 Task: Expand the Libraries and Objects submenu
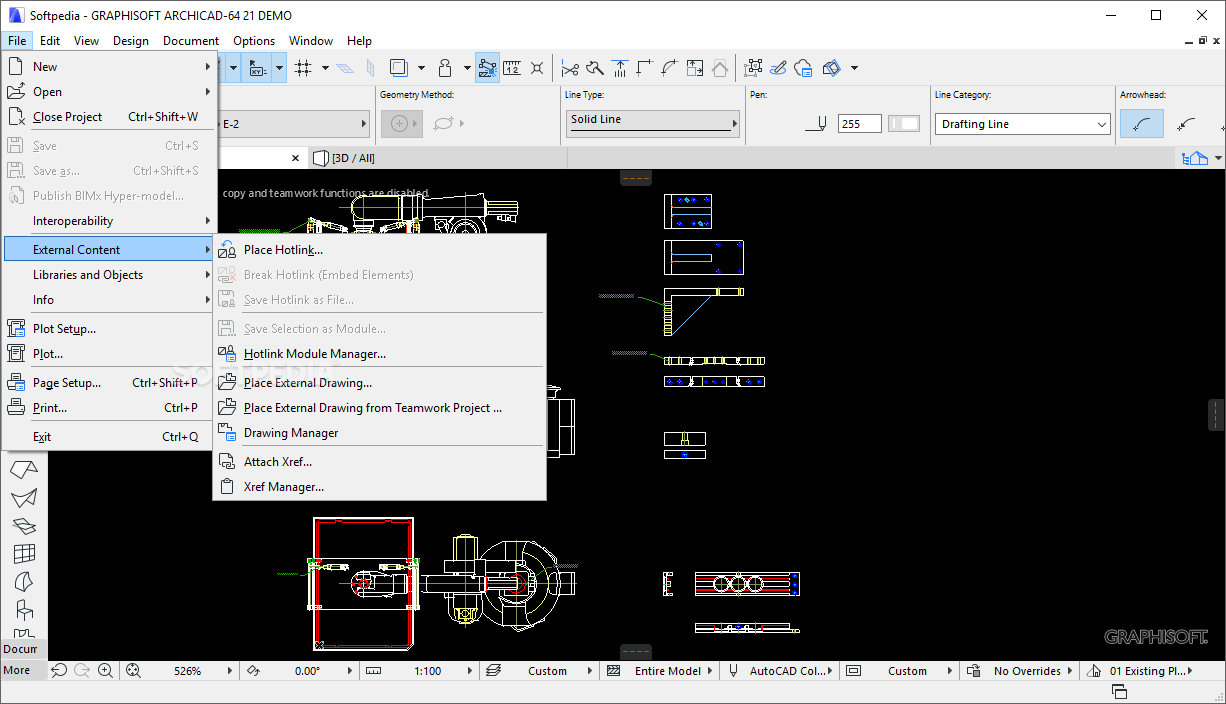pyautogui.click(x=110, y=275)
